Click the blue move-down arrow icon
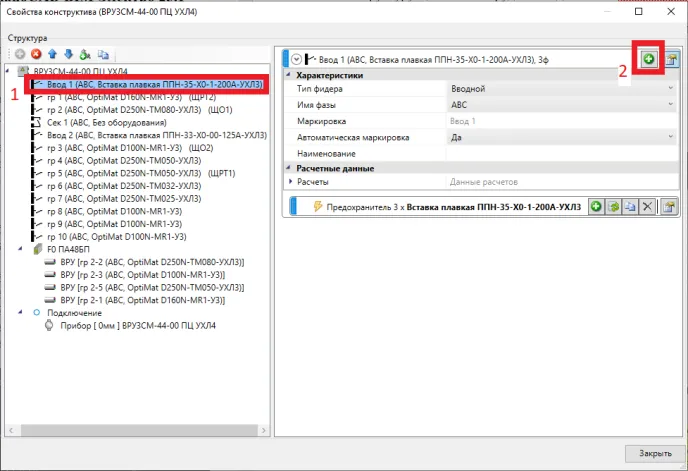Screen dimensions: 688x471 [68, 54]
